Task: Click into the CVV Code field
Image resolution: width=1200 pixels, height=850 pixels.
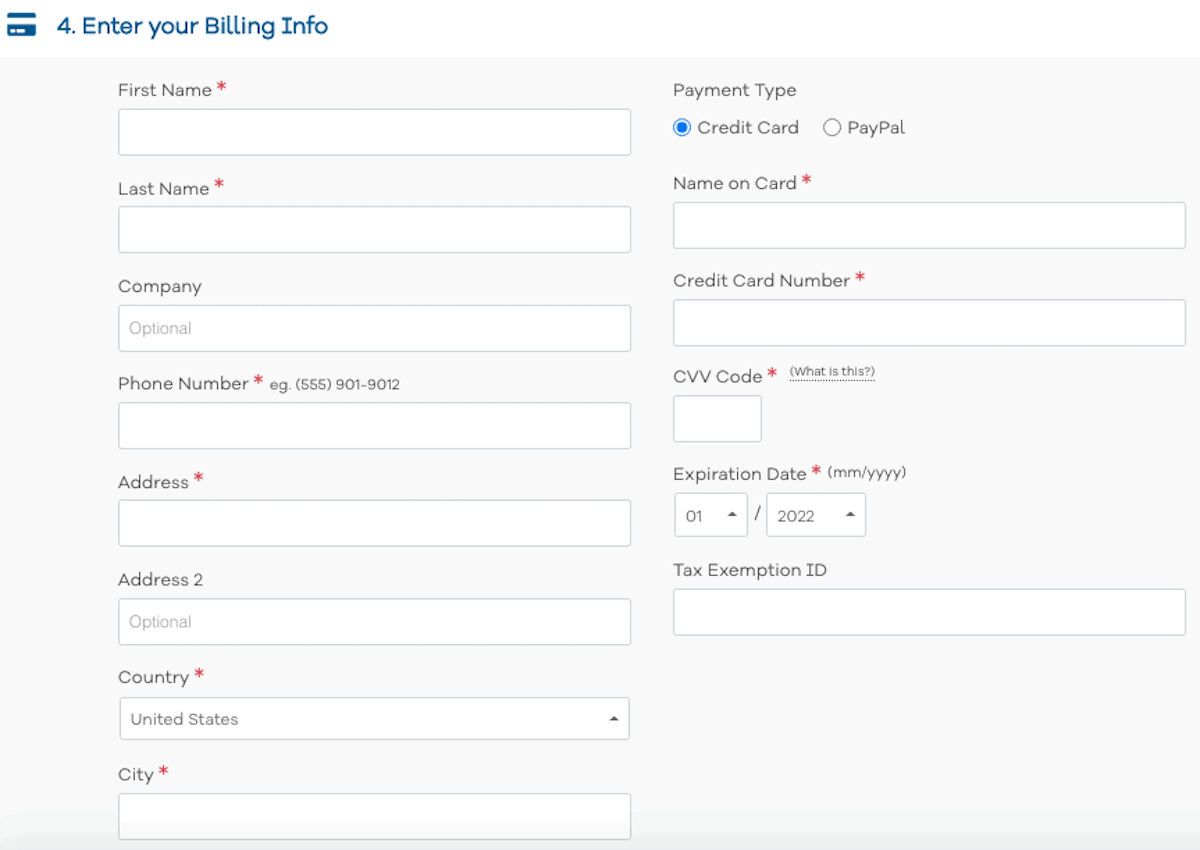Action: coord(716,418)
